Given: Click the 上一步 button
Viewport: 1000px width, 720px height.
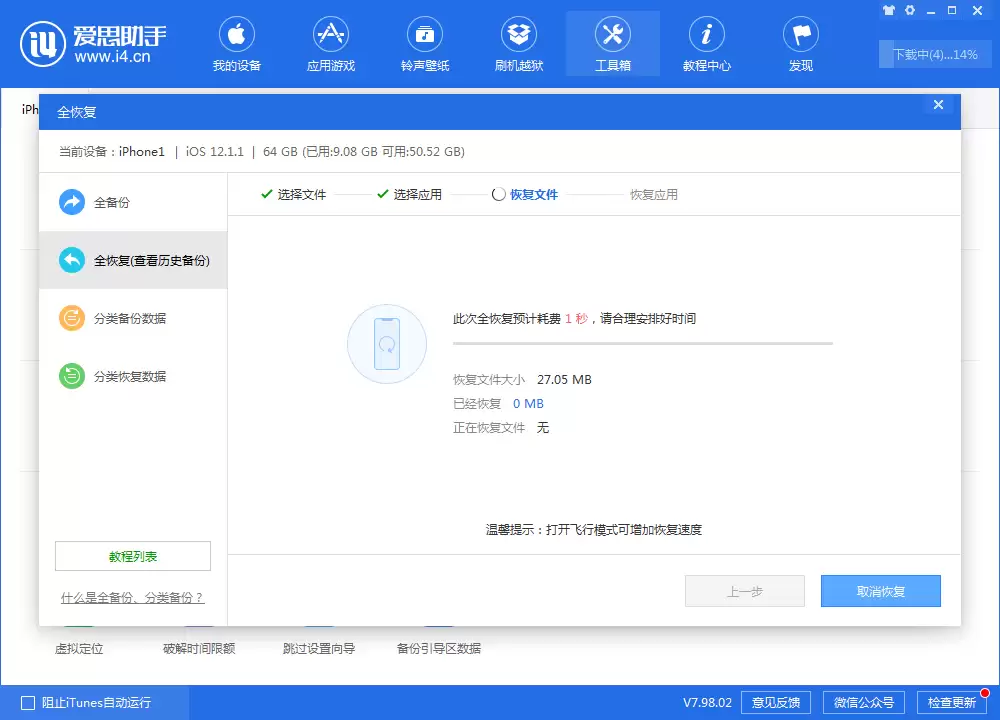Looking at the screenshot, I should (745, 591).
